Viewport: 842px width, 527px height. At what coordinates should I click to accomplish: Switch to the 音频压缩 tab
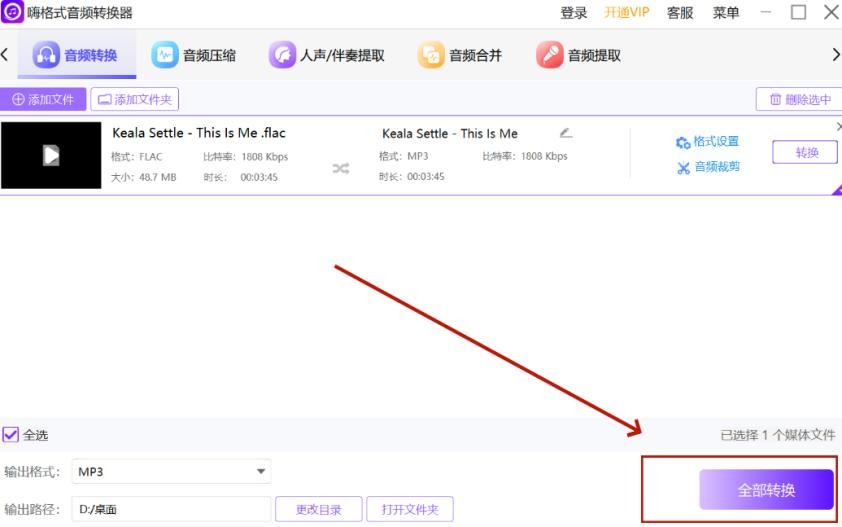coord(194,56)
